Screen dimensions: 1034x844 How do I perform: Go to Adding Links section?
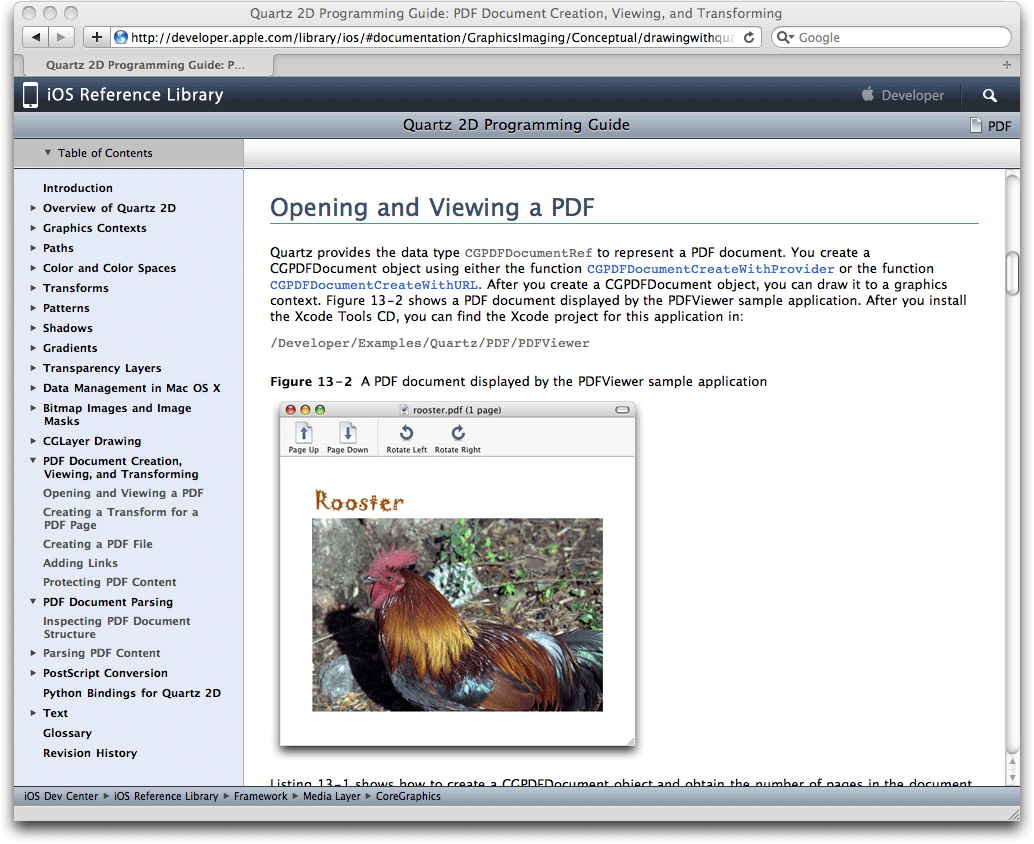80,563
